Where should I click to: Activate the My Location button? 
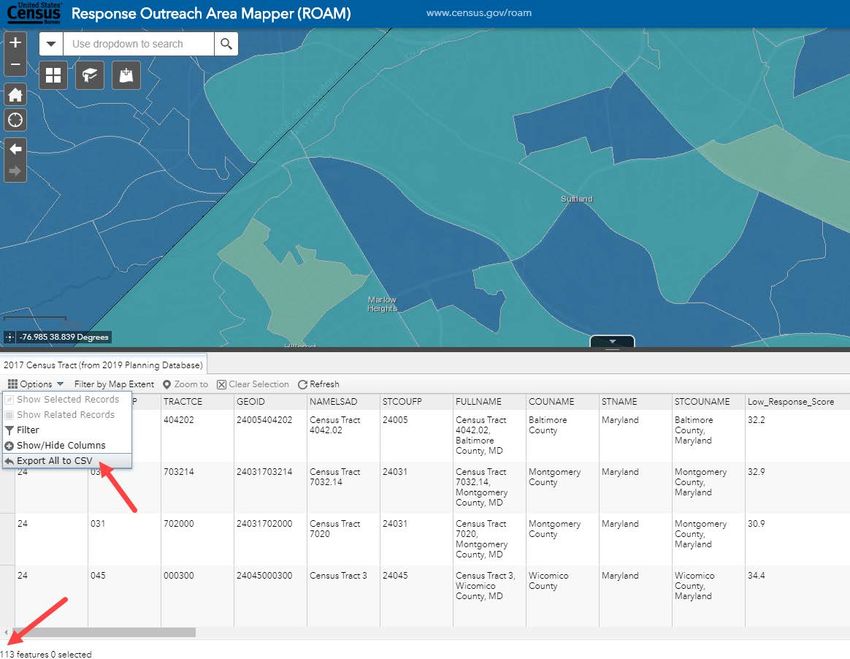[x=15, y=120]
